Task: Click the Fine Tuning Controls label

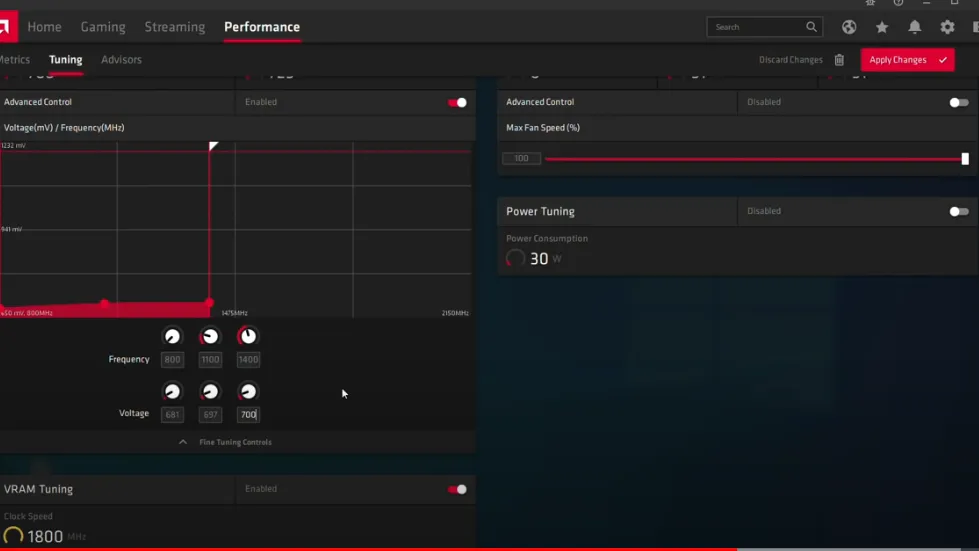Action: 235,442
